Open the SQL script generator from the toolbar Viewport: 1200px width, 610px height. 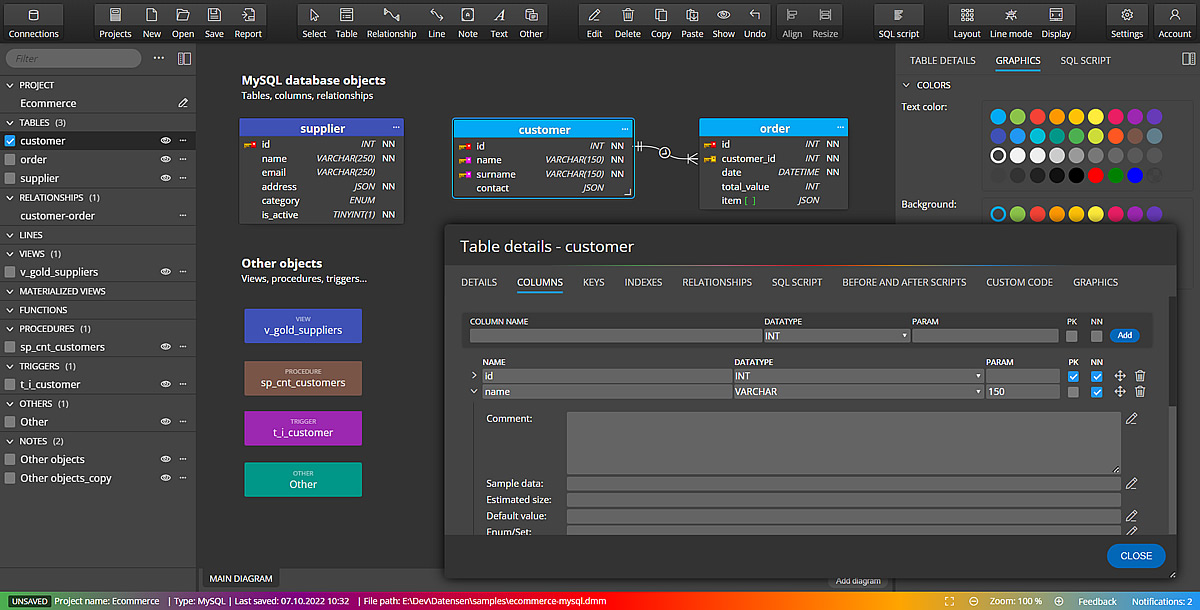tap(897, 15)
